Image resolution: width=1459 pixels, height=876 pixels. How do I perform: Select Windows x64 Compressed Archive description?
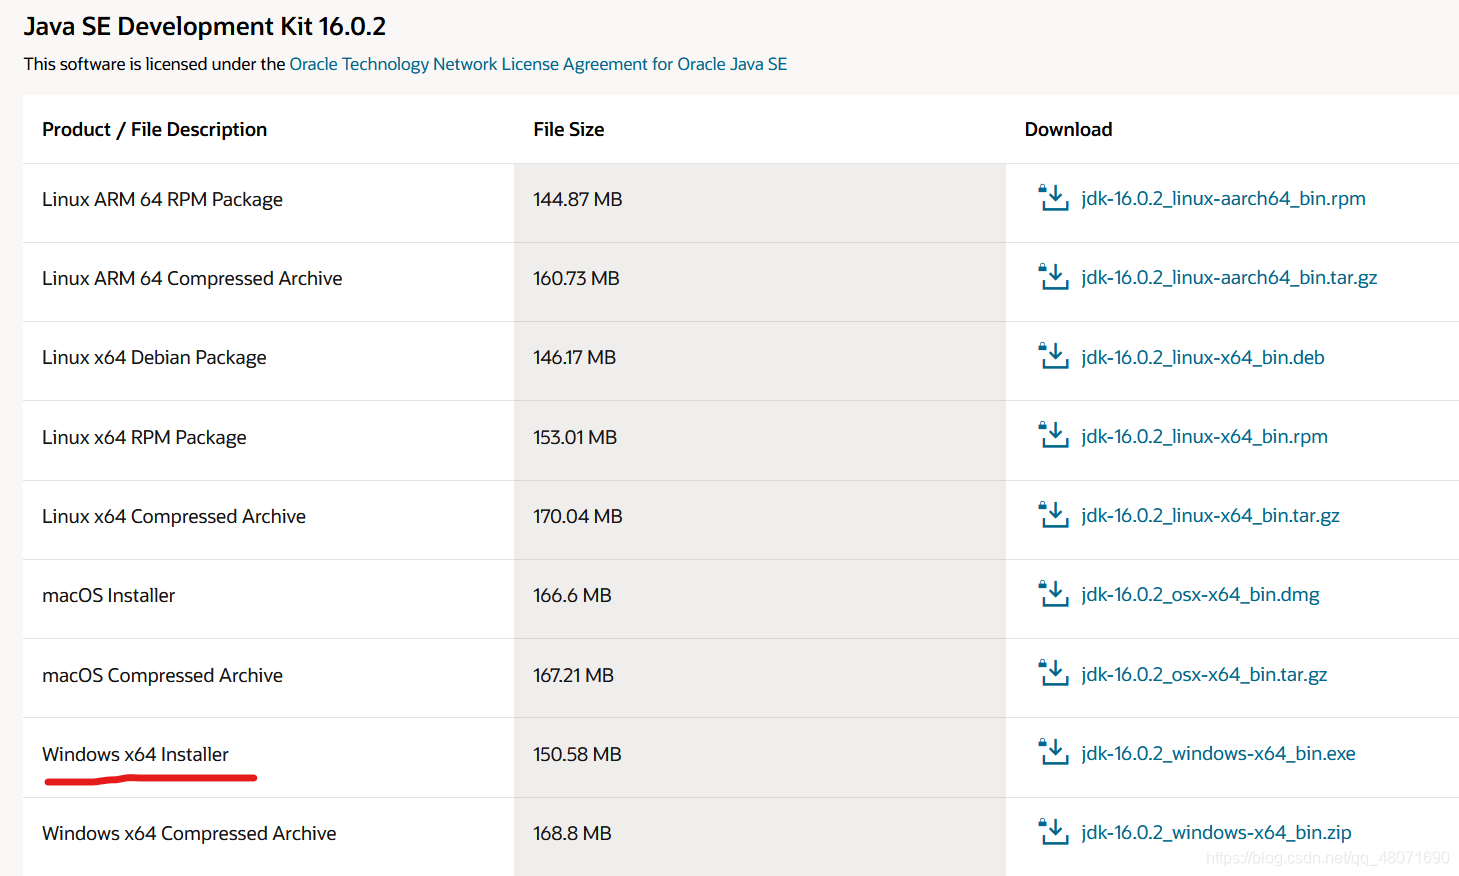click(189, 833)
